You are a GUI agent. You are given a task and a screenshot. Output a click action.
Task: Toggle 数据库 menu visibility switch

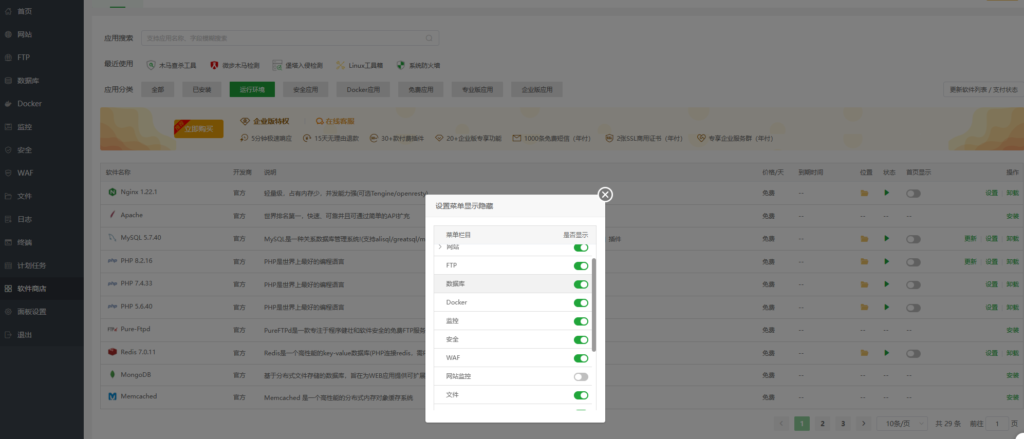pos(581,284)
